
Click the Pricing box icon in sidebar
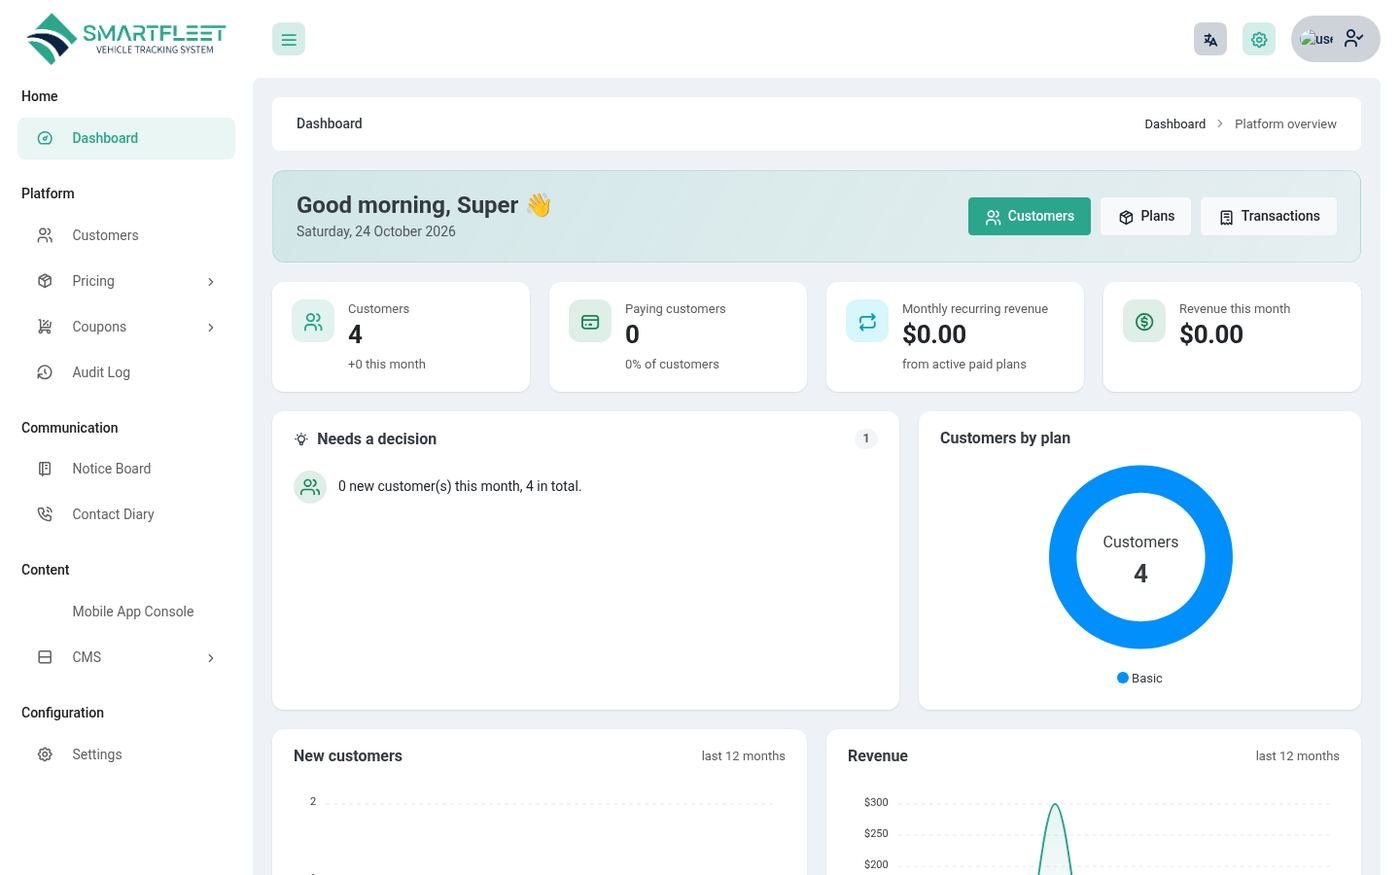[45, 281]
